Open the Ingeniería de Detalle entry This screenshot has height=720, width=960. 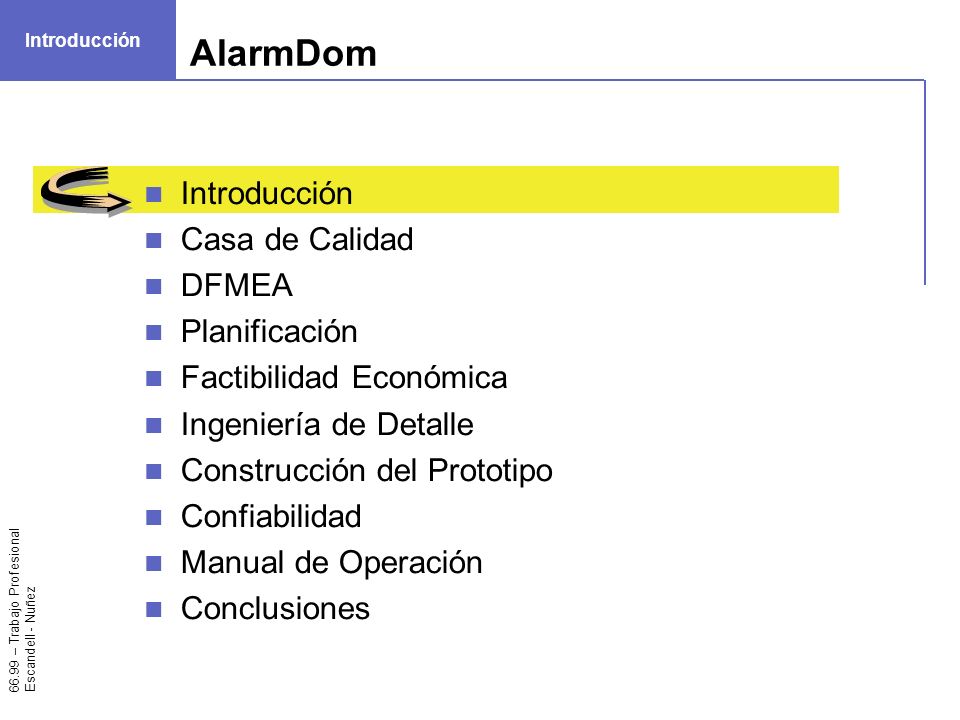328,424
